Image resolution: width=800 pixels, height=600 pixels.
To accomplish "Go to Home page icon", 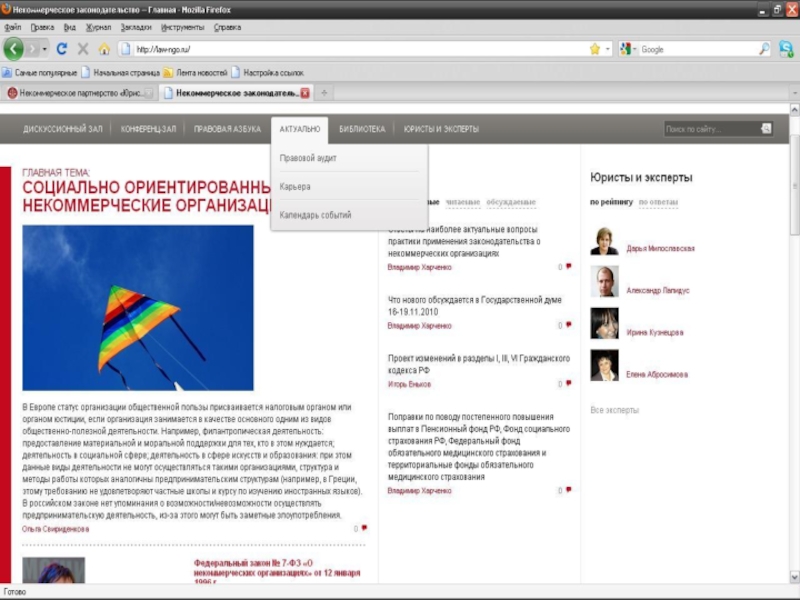I will [104, 49].
